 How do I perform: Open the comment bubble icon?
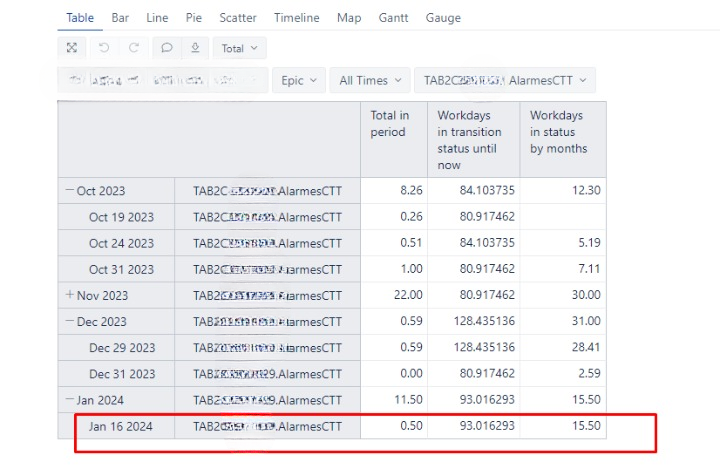click(167, 48)
